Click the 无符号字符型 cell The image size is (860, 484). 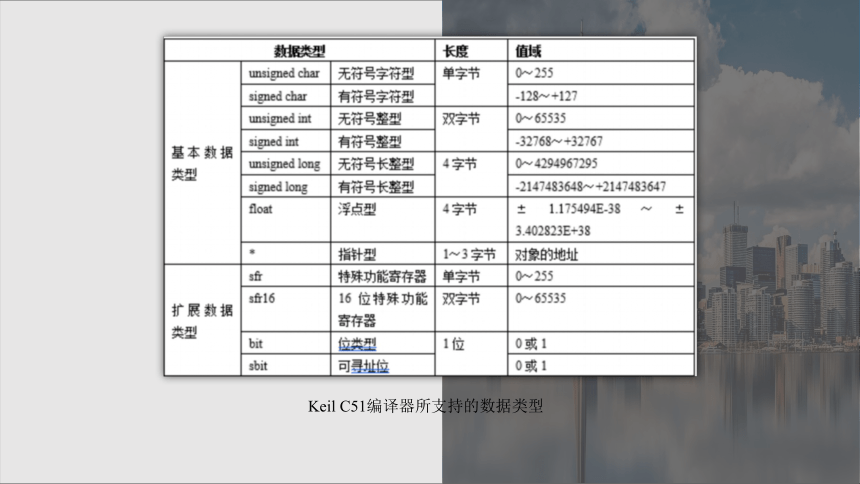(383, 73)
